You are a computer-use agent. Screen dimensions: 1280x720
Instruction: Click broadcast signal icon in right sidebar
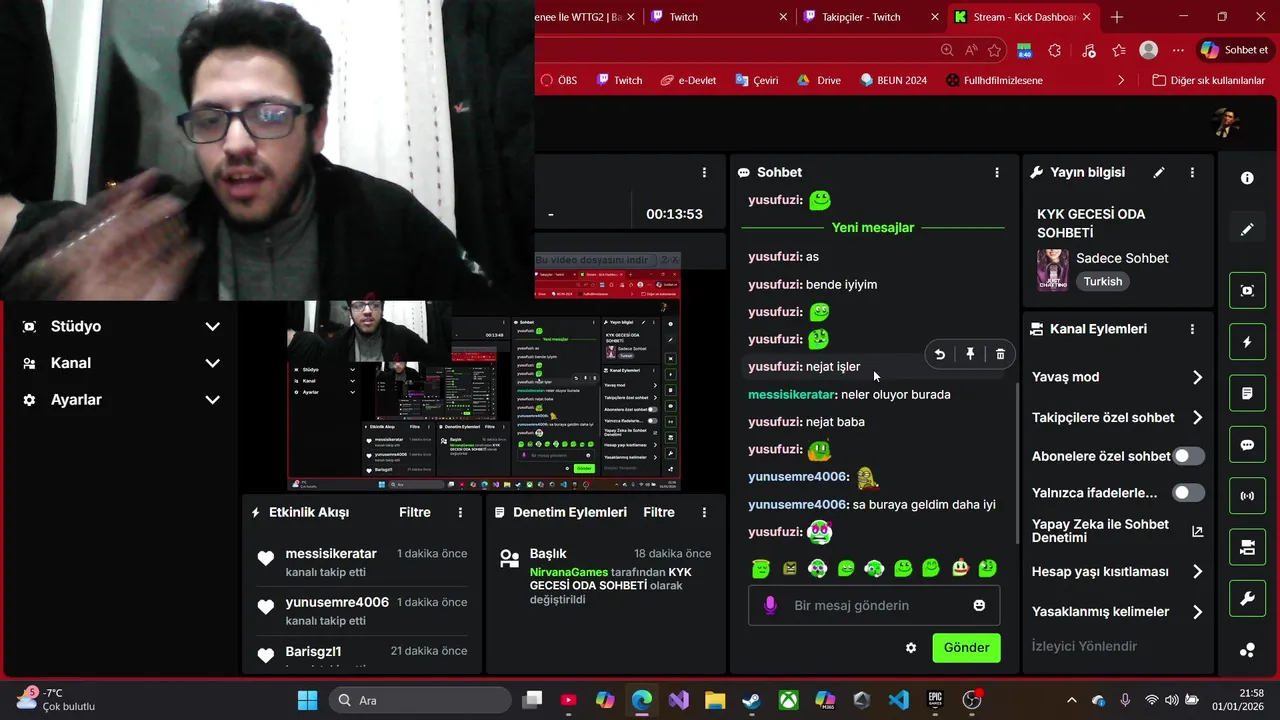(1247, 496)
